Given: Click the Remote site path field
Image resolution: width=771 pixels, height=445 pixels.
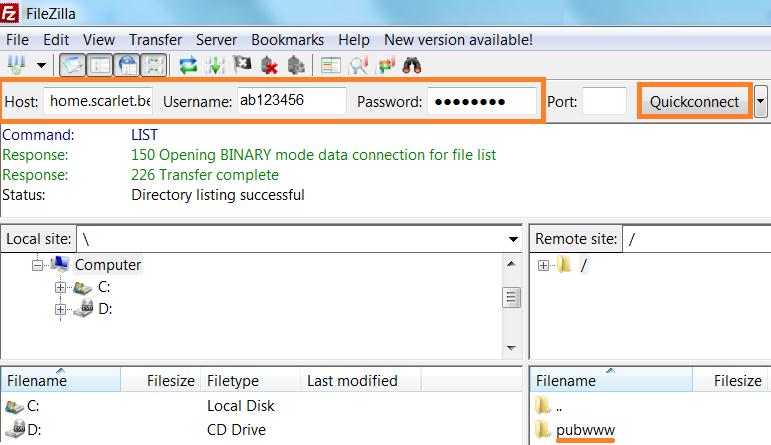Looking at the screenshot, I should [x=697, y=239].
